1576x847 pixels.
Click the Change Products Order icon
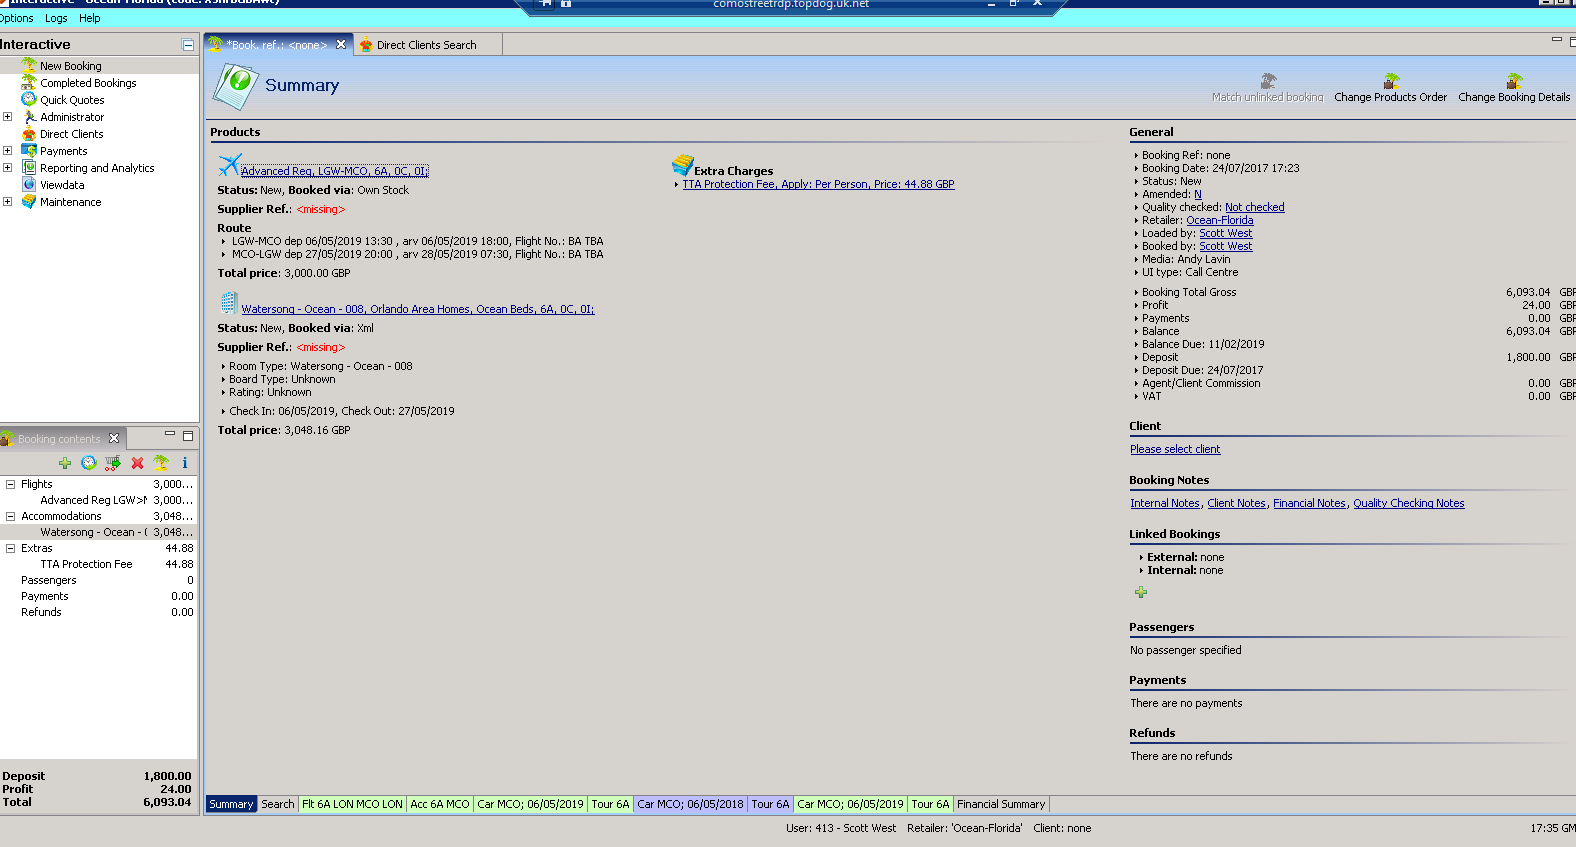pos(1391,81)
